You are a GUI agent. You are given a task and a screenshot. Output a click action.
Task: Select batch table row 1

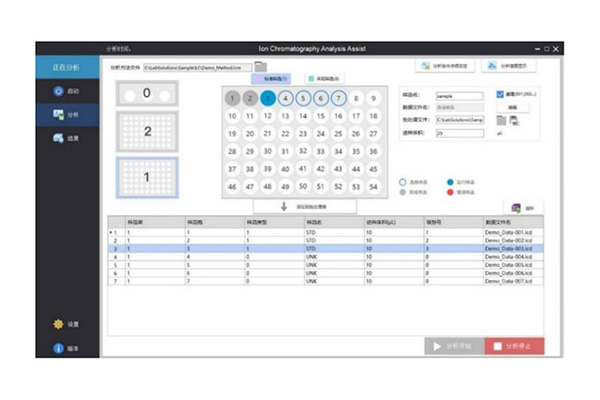point(326,232)
